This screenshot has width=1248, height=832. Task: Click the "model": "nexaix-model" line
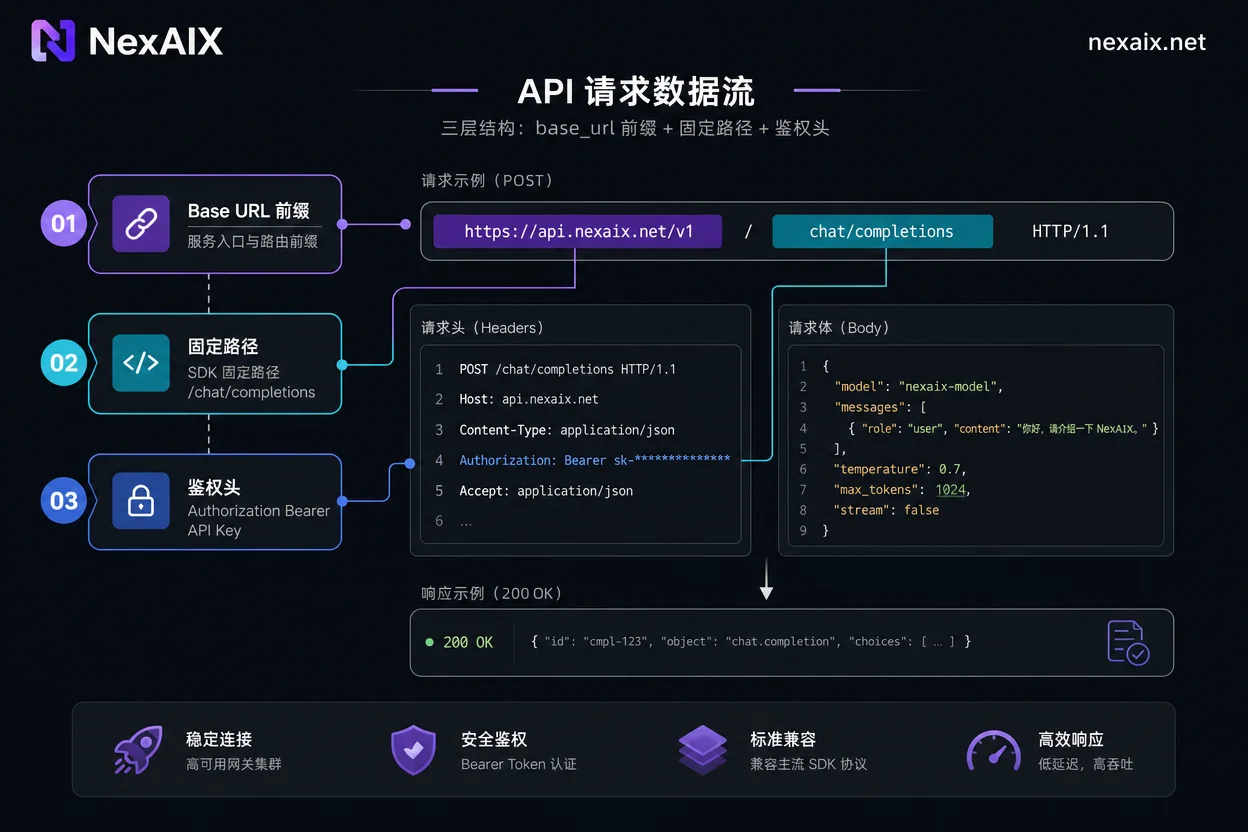[x=918, y=386]
